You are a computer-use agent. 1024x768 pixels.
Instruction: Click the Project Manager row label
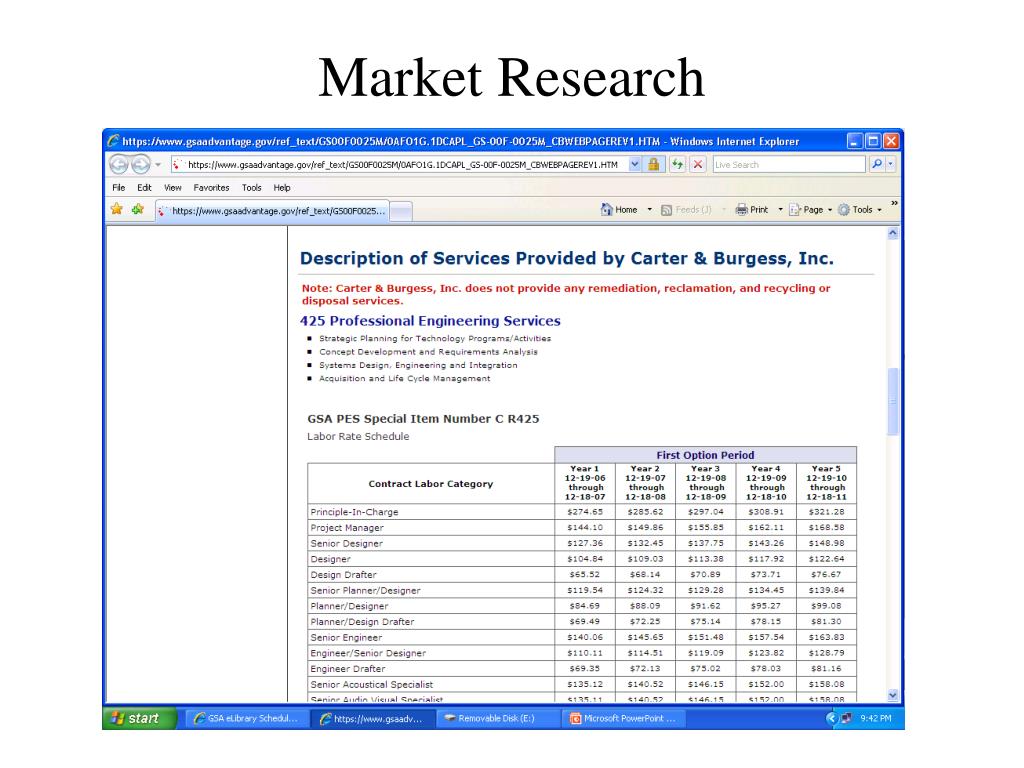(347, 528)
